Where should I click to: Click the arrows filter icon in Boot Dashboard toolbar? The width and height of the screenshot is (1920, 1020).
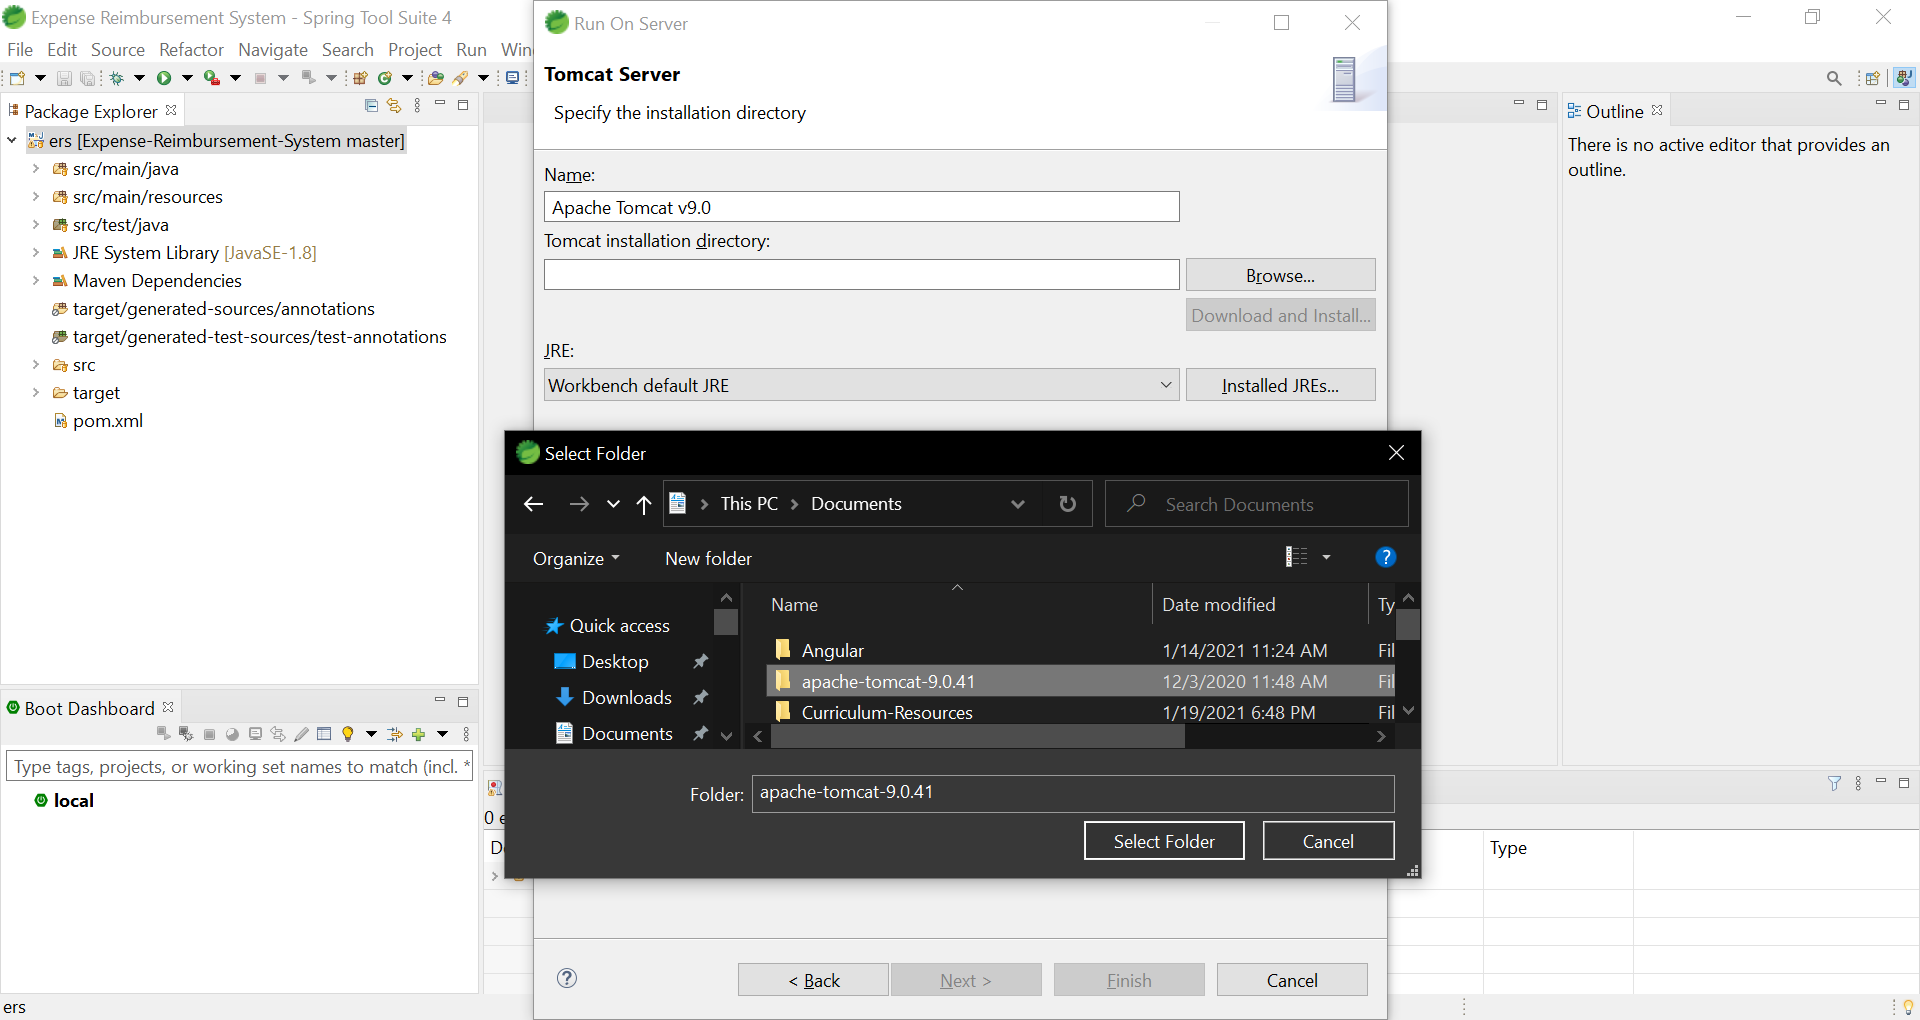[395, 734]
